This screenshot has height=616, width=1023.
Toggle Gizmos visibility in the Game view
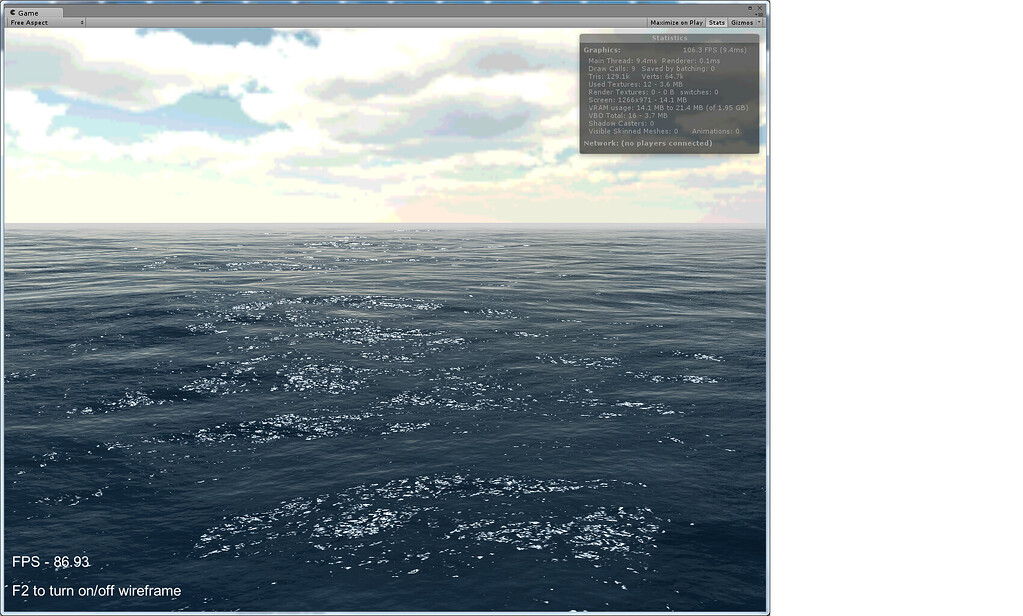(x=742, y=21)
